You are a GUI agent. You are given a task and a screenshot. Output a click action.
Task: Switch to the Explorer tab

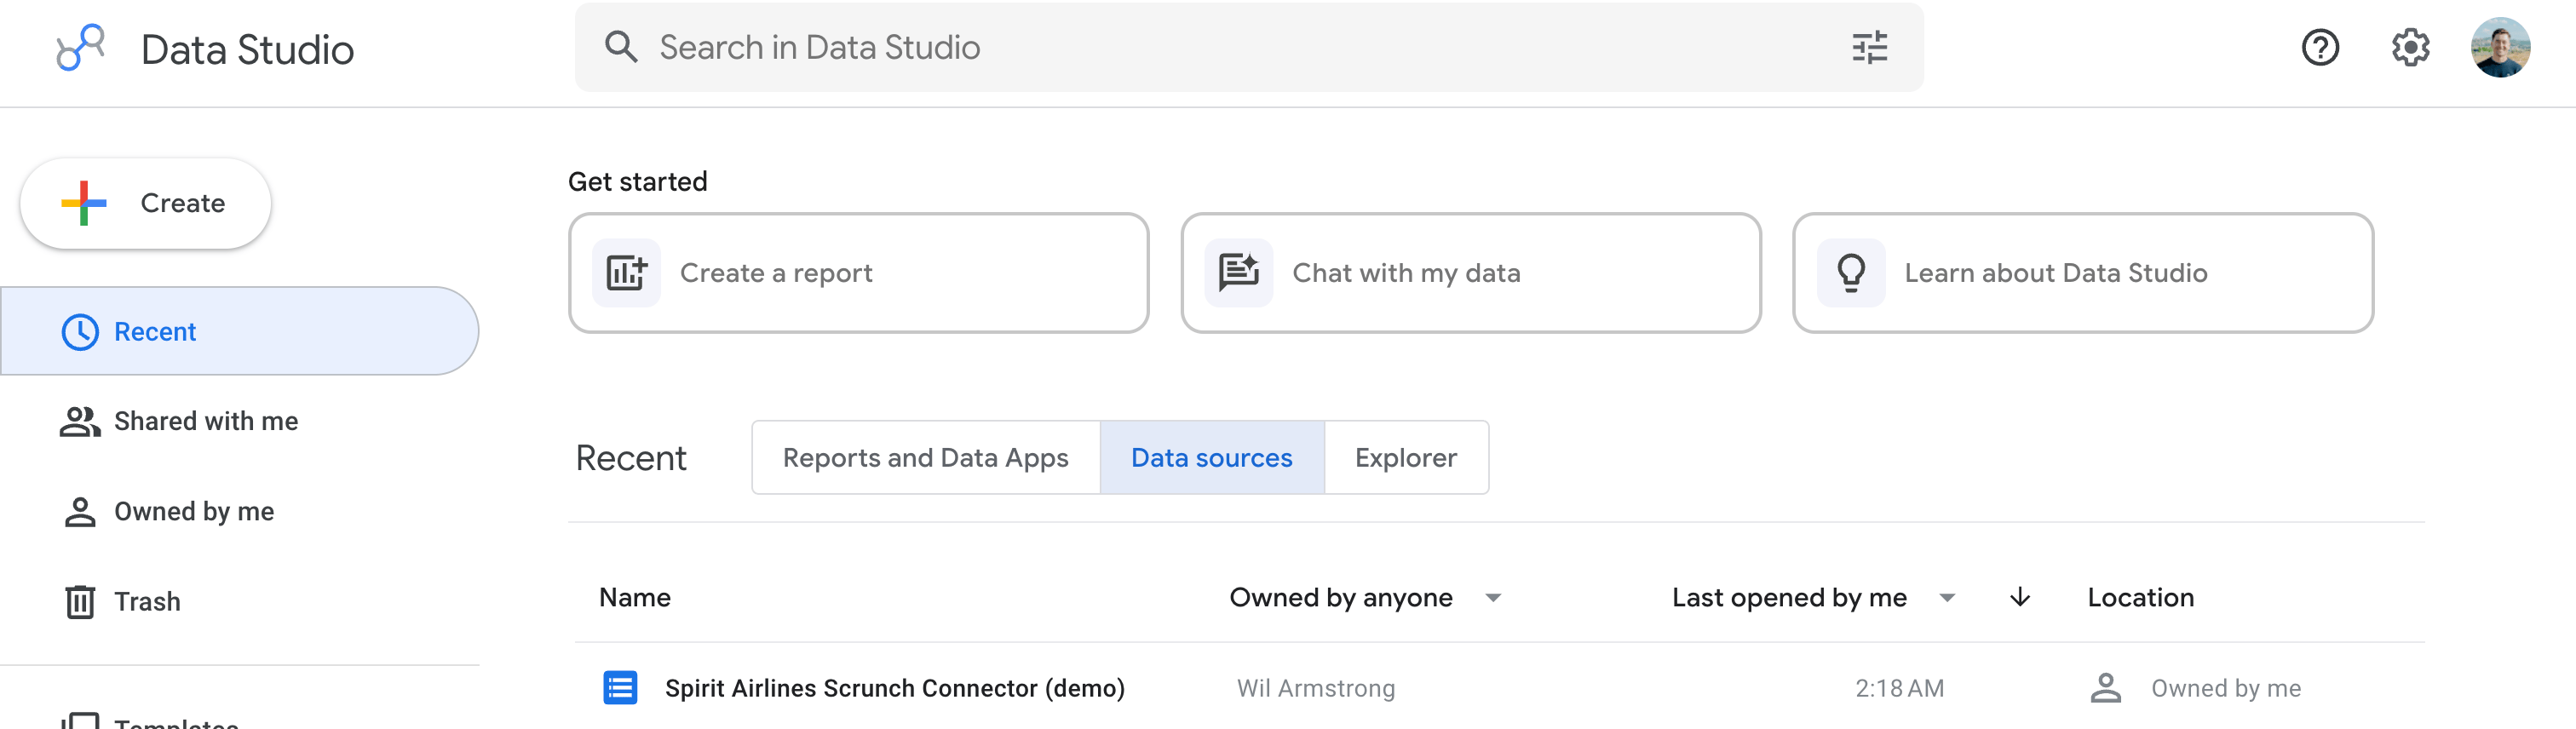click(x=1406, y=458)
